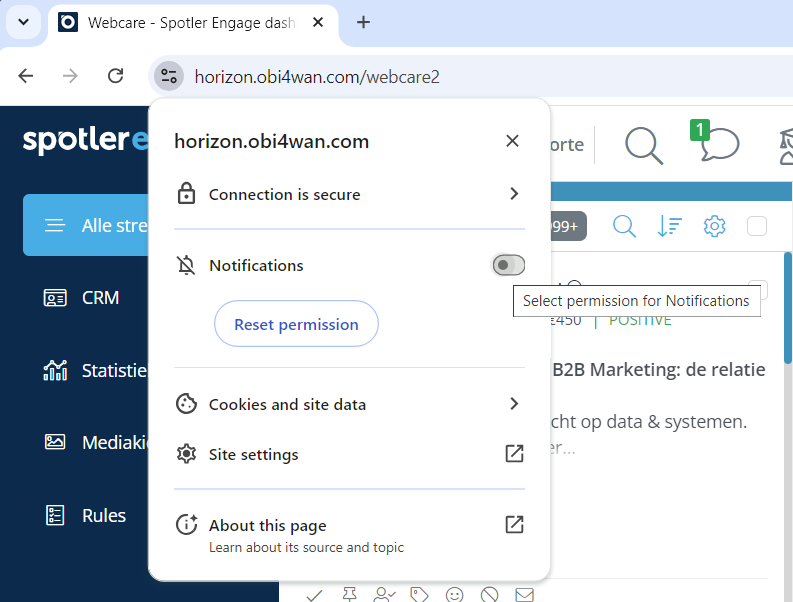
Task: Click the address bar URL
Action: pyautogui.click(x=317, y=77)
